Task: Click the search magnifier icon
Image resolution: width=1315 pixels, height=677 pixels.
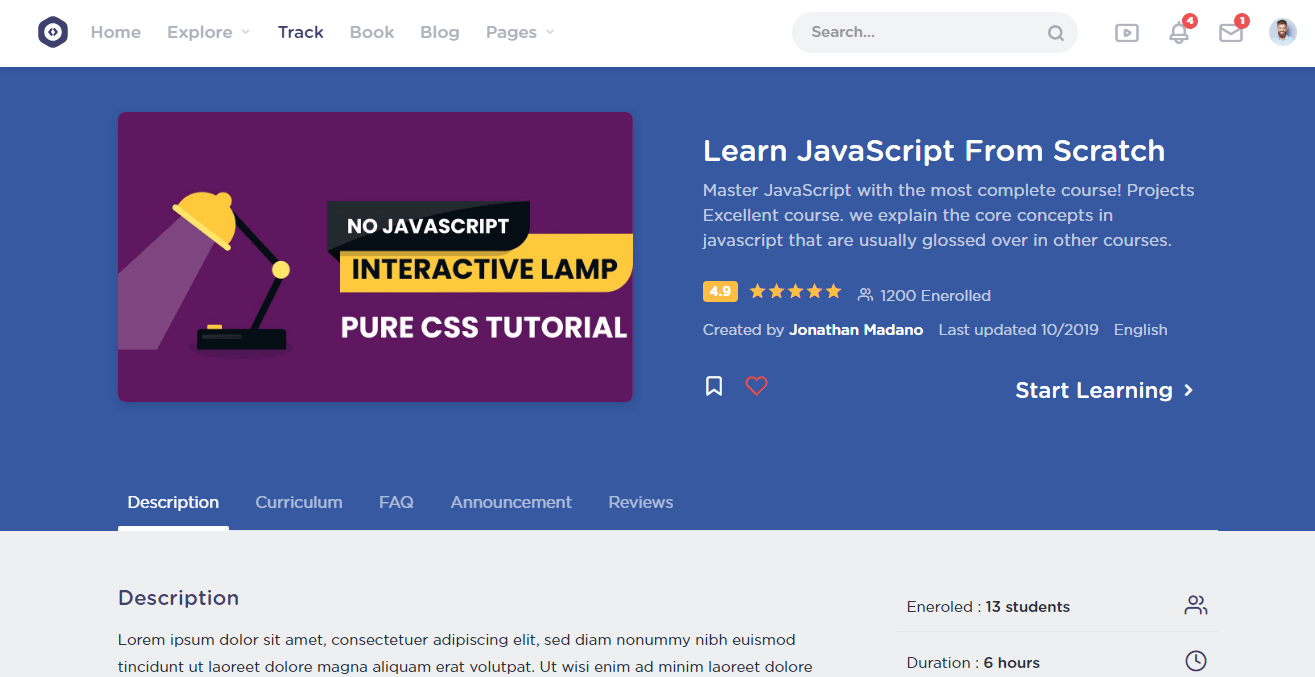Action: pyautogui.click(x=1055, y=33)
